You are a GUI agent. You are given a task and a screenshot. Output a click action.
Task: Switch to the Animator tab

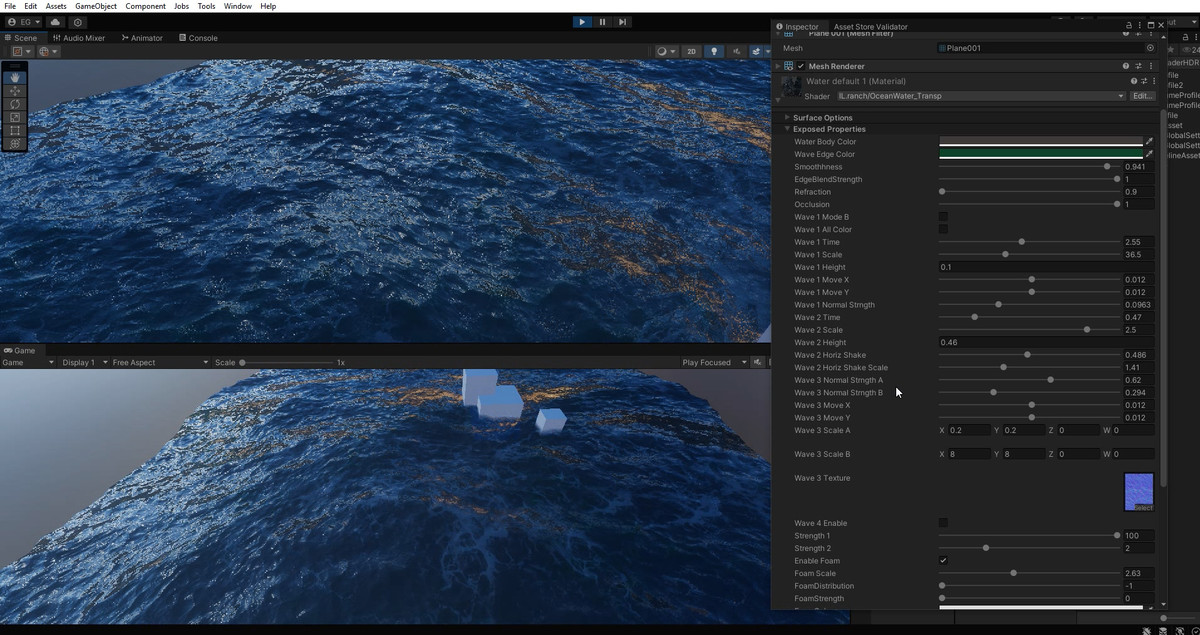(141, 38)
